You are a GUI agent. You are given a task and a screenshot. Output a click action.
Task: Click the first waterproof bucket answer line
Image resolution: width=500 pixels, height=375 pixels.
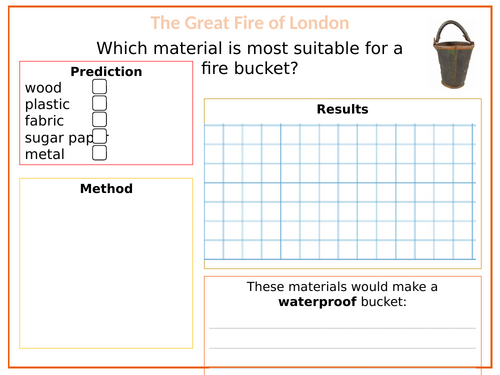point(343,328)
